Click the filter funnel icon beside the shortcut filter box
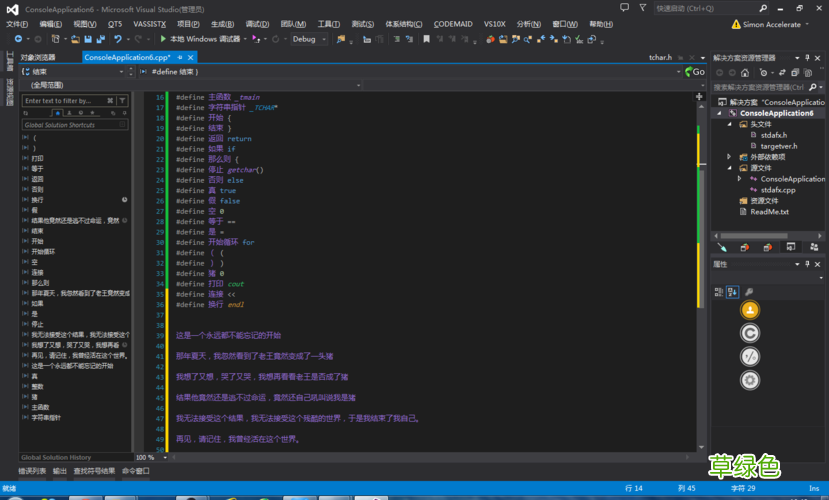 point(122,101)
